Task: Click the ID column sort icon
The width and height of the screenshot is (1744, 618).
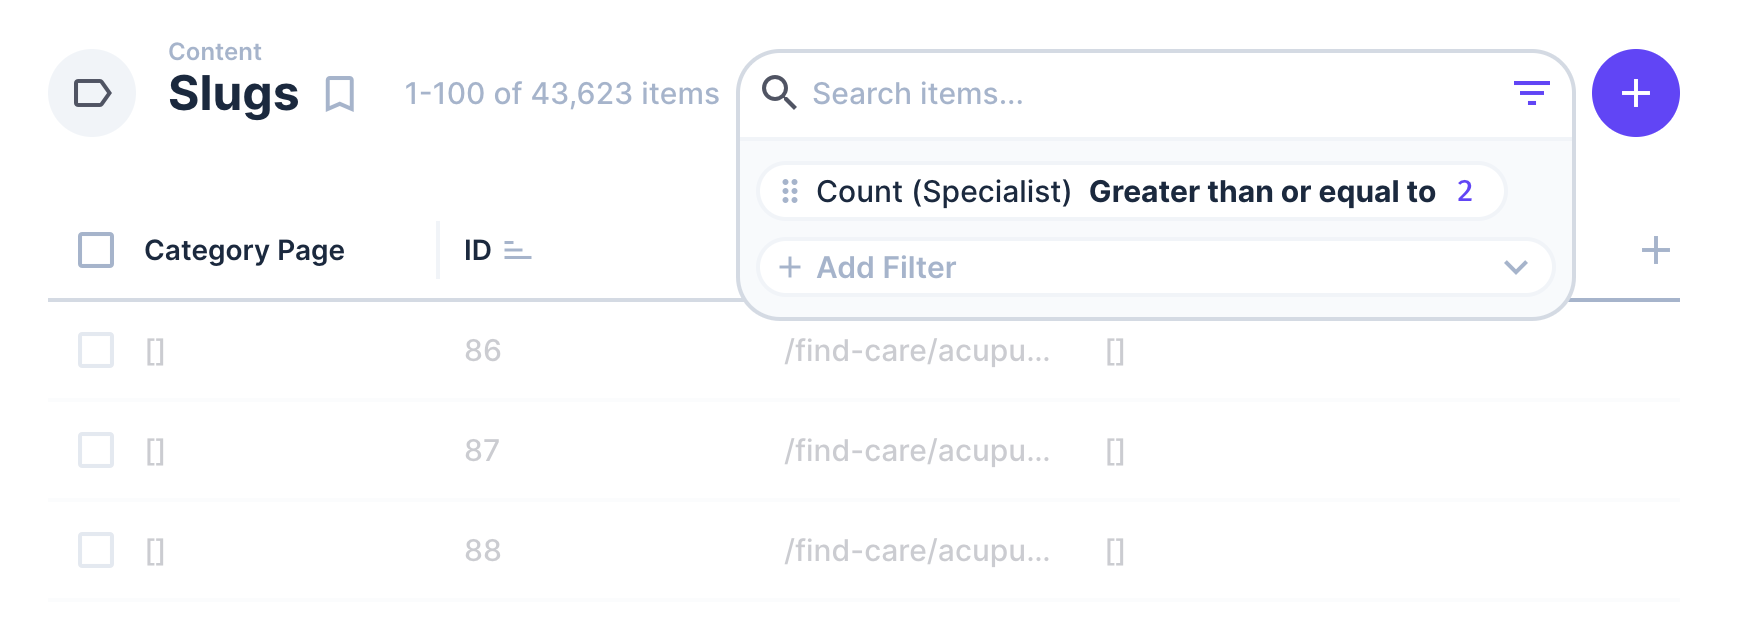Action: (517, 250)
